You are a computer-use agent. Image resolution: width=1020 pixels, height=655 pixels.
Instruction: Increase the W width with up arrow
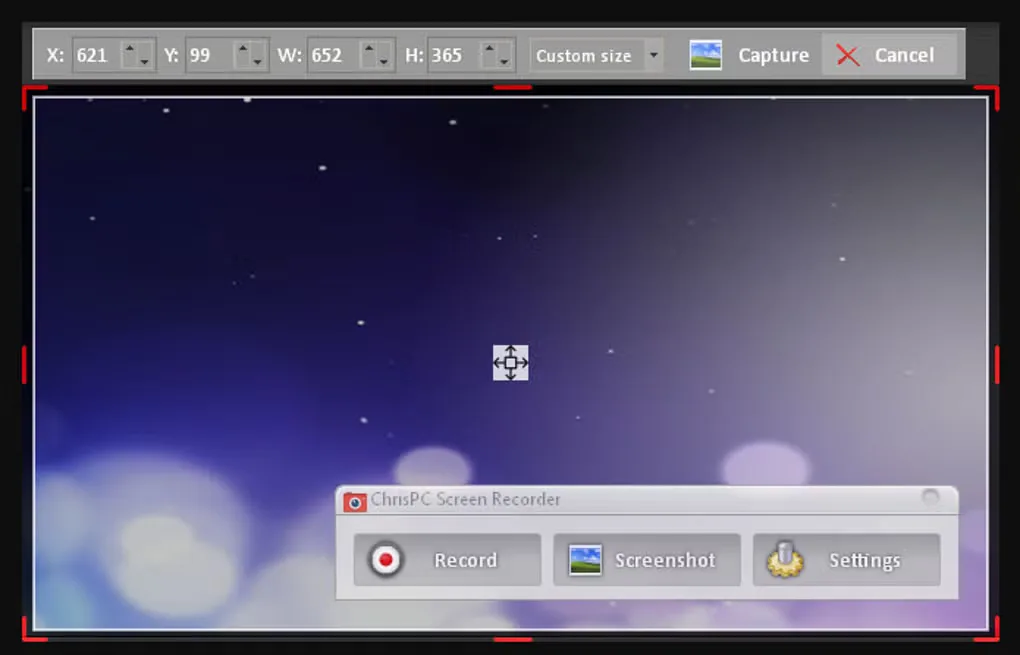pyautogui.click(x=369, y=48)
